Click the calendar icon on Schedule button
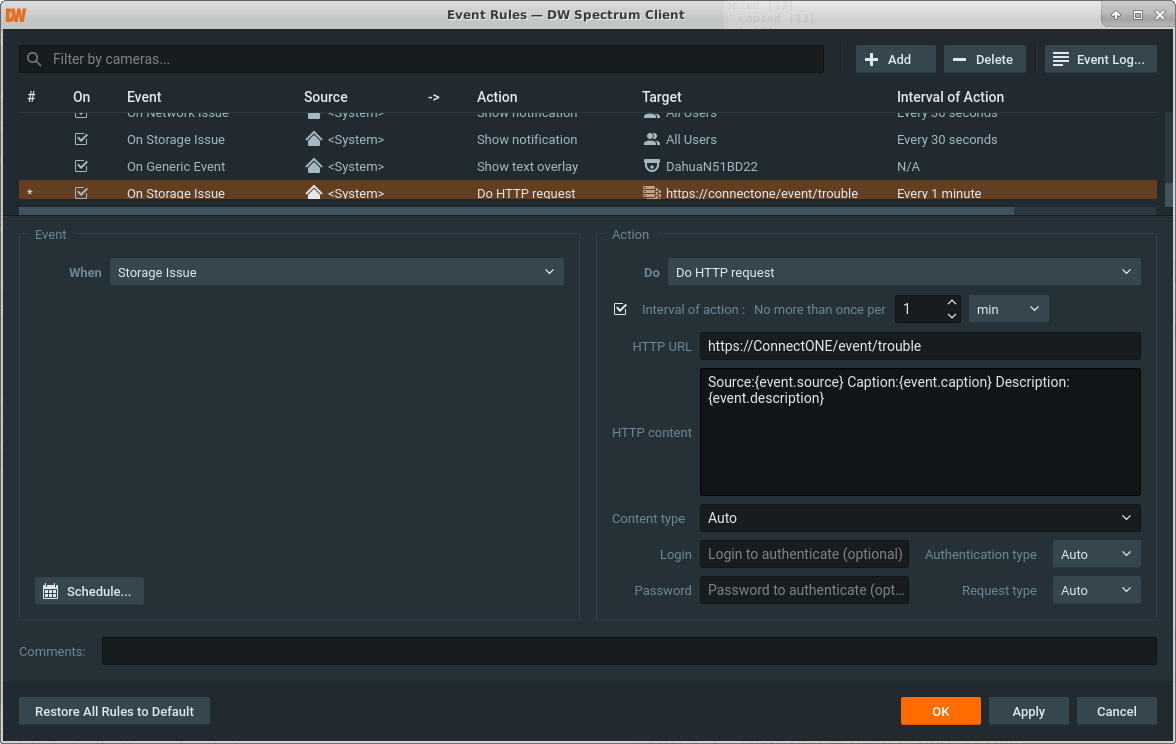 coord(51,591)
